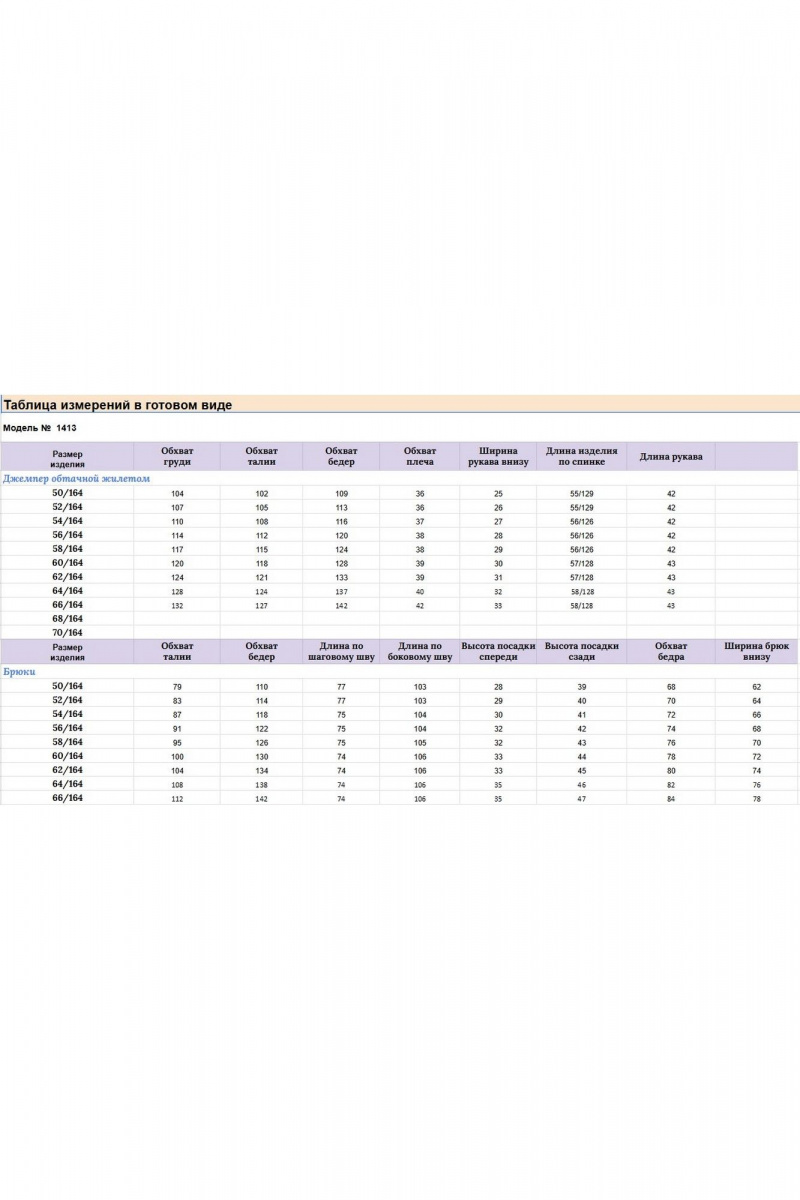
Task: Select the '55/129' length cell for size 50/164
Action: [x=581, y=494]
